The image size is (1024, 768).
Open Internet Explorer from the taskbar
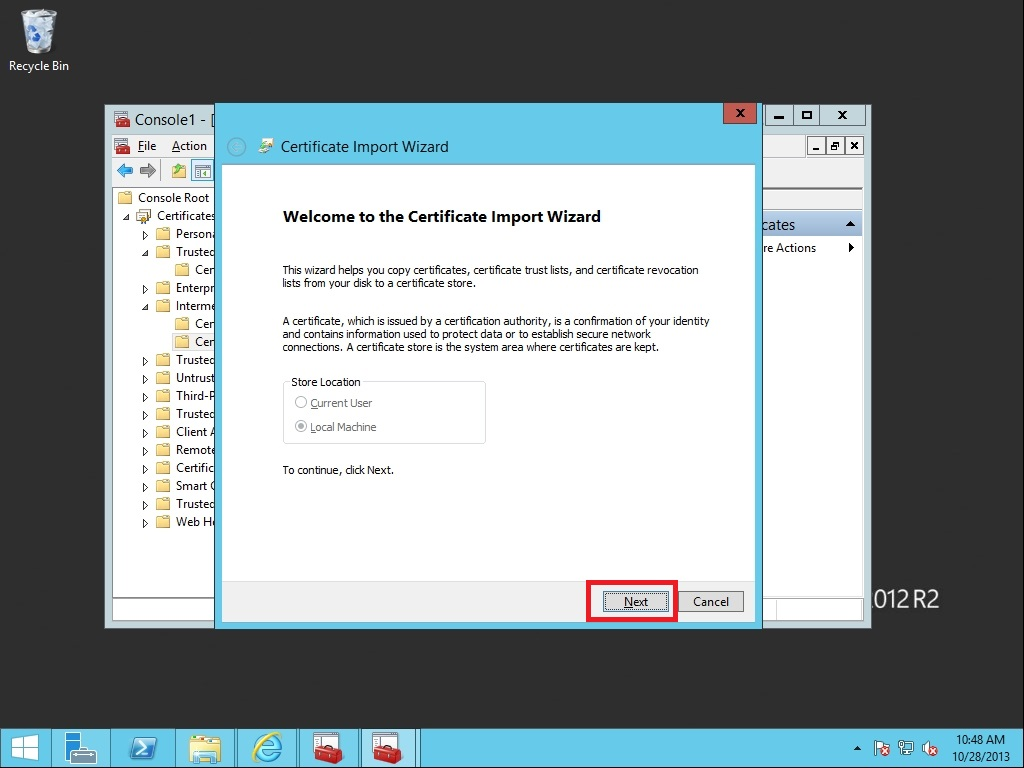click(267, 747)
